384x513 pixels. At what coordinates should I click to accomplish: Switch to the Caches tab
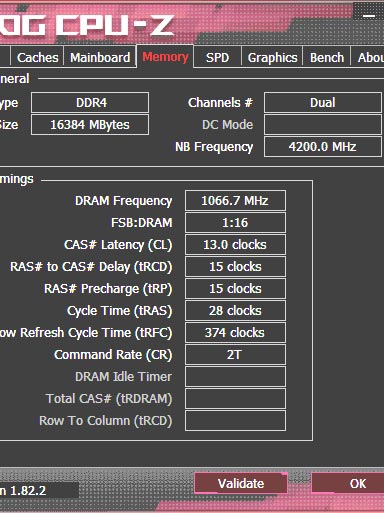coord(37,57)
